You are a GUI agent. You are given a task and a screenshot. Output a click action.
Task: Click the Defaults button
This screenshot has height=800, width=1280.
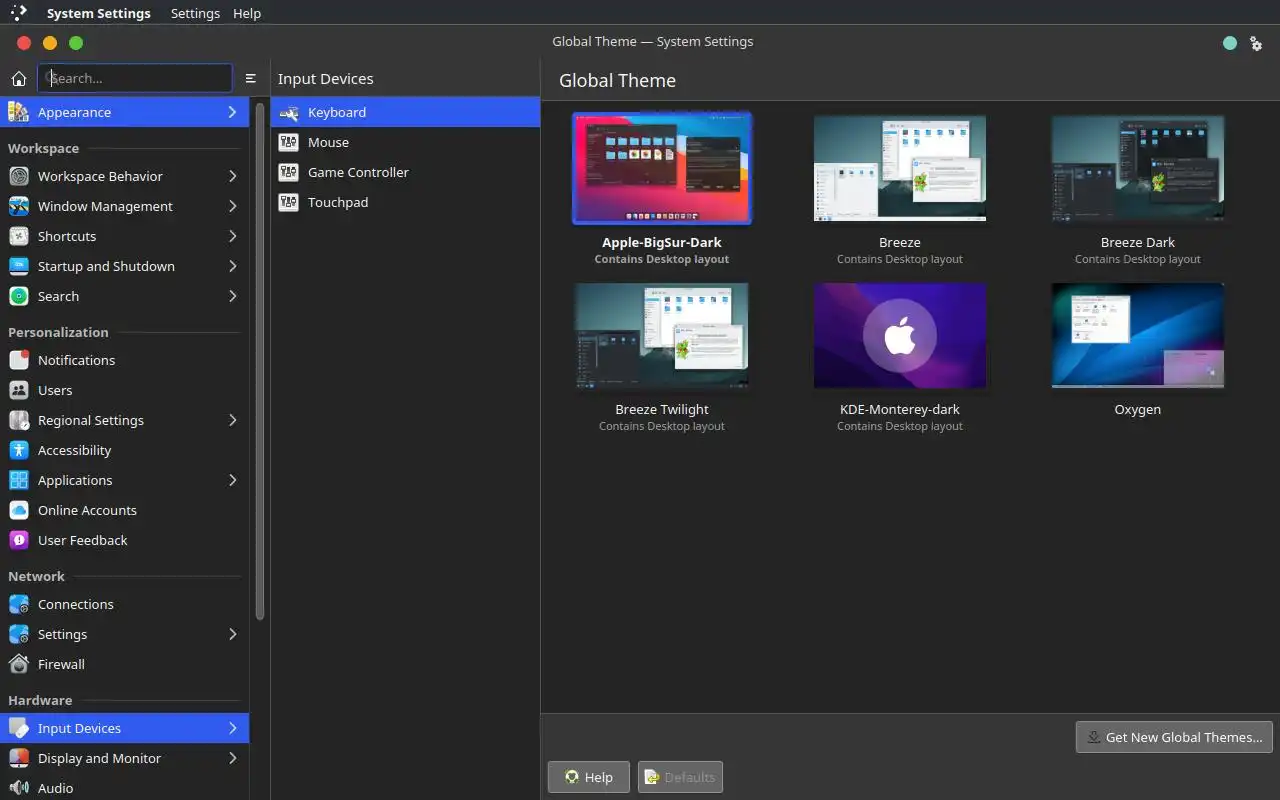pos(680,777)
